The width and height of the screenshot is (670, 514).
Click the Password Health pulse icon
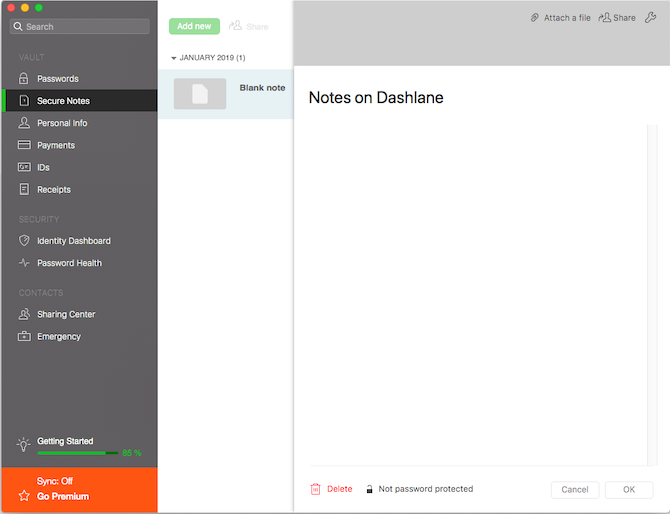24,263
